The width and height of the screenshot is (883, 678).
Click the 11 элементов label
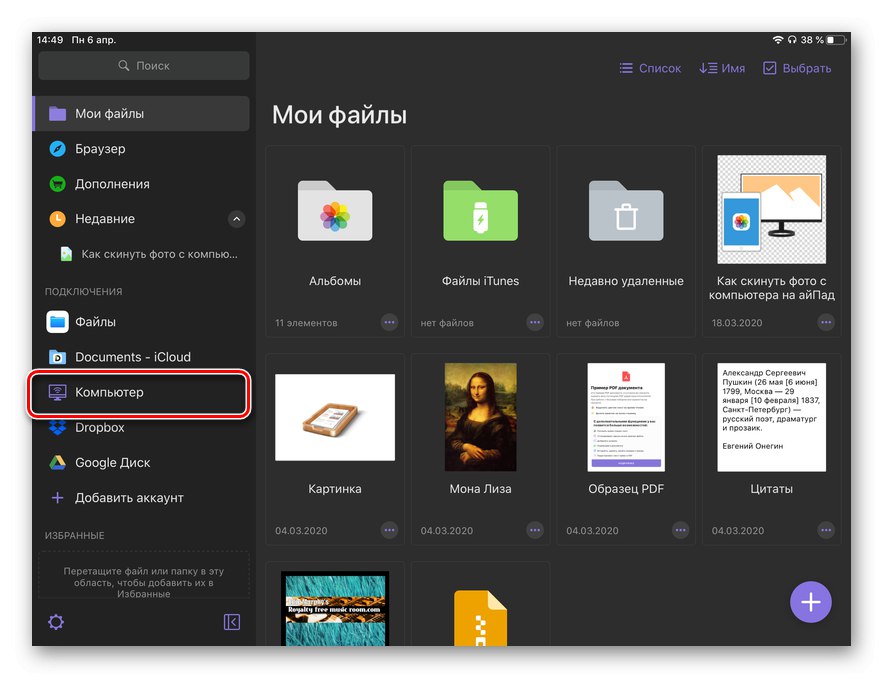coord(306,323)
